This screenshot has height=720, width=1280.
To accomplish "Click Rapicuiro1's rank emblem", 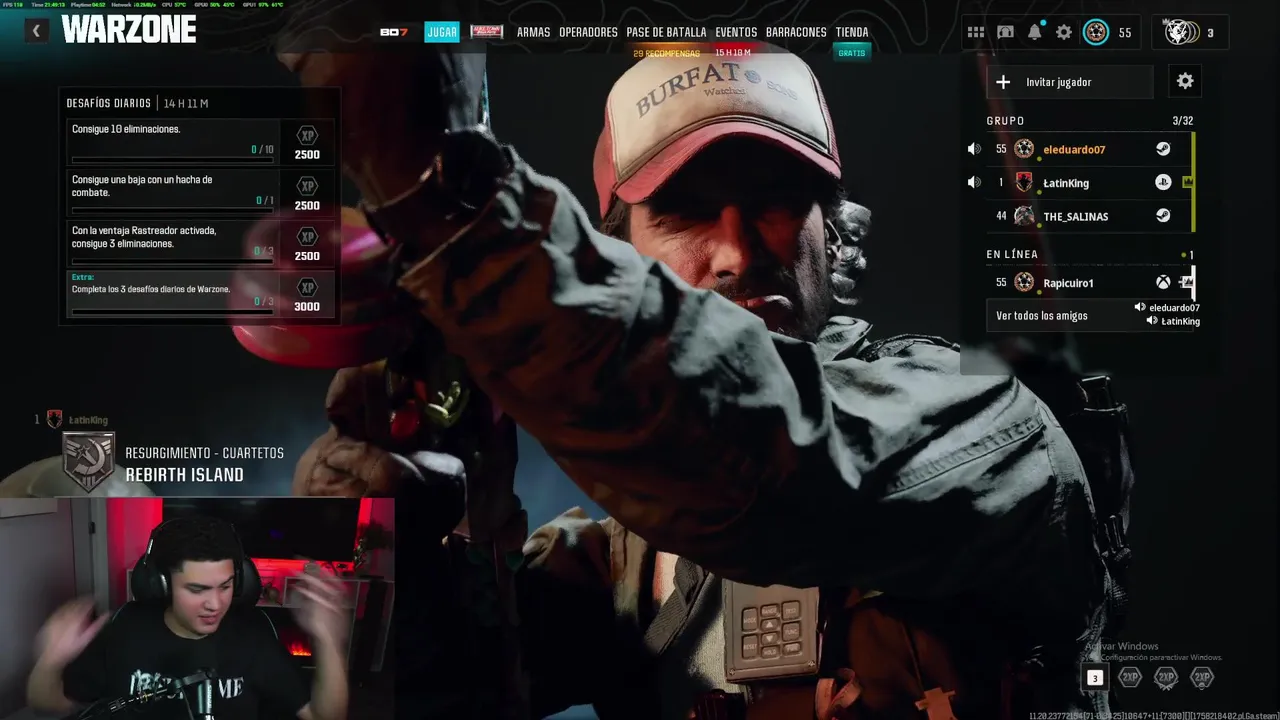I will [1024, 282].
